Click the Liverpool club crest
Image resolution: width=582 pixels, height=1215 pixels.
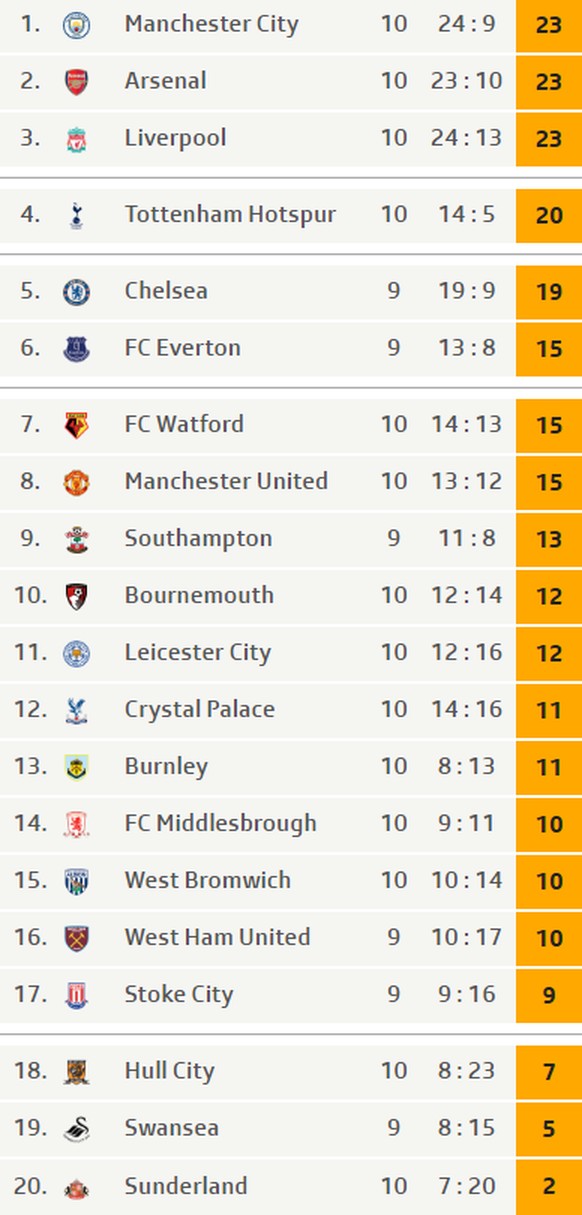pyautogui.click(x=76, y=139)
